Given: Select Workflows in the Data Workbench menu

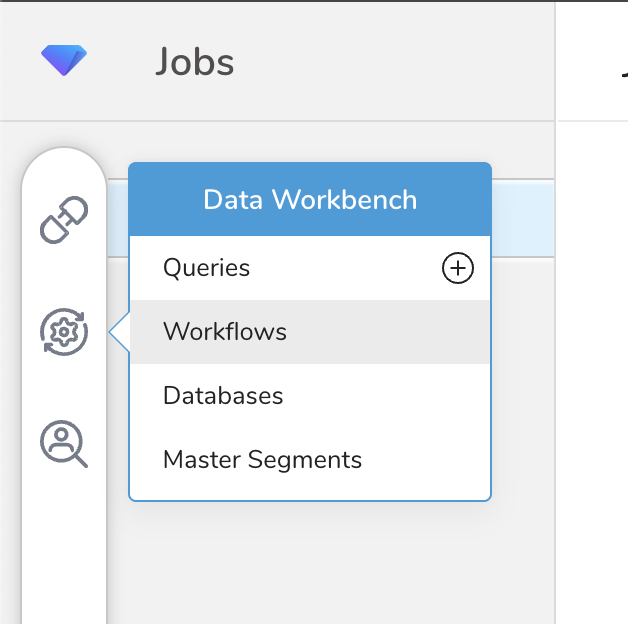Looking at the screenshot, I should [225, 332].
